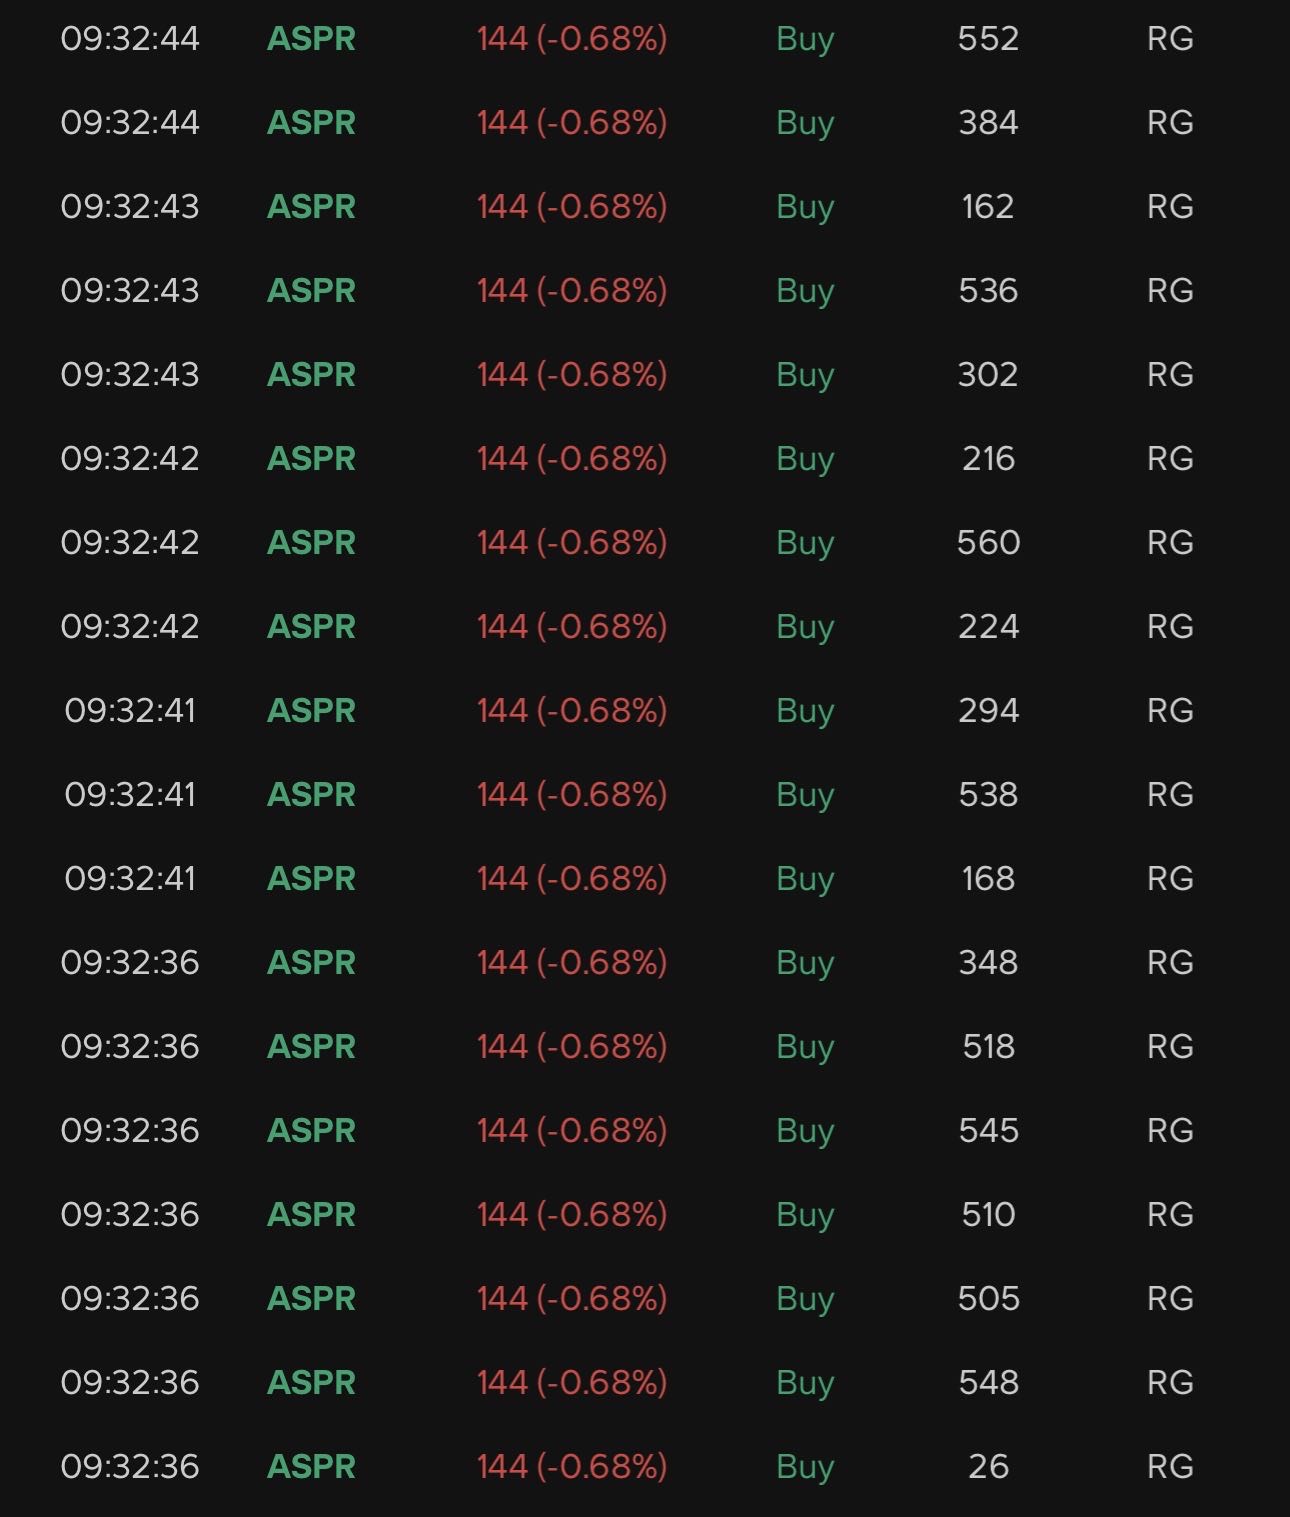
Task: Select the trade row with quantity 162
Action: (644, 207)
